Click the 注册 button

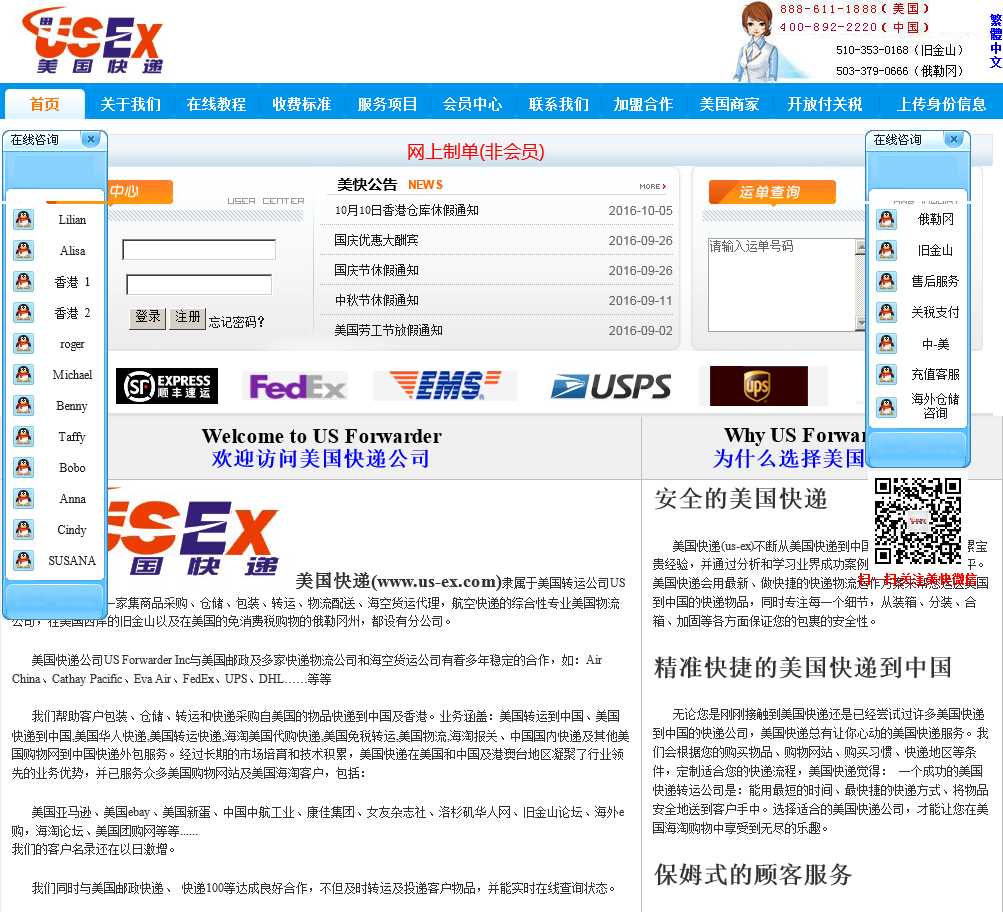pyautogui.click(x=187, y=317)
